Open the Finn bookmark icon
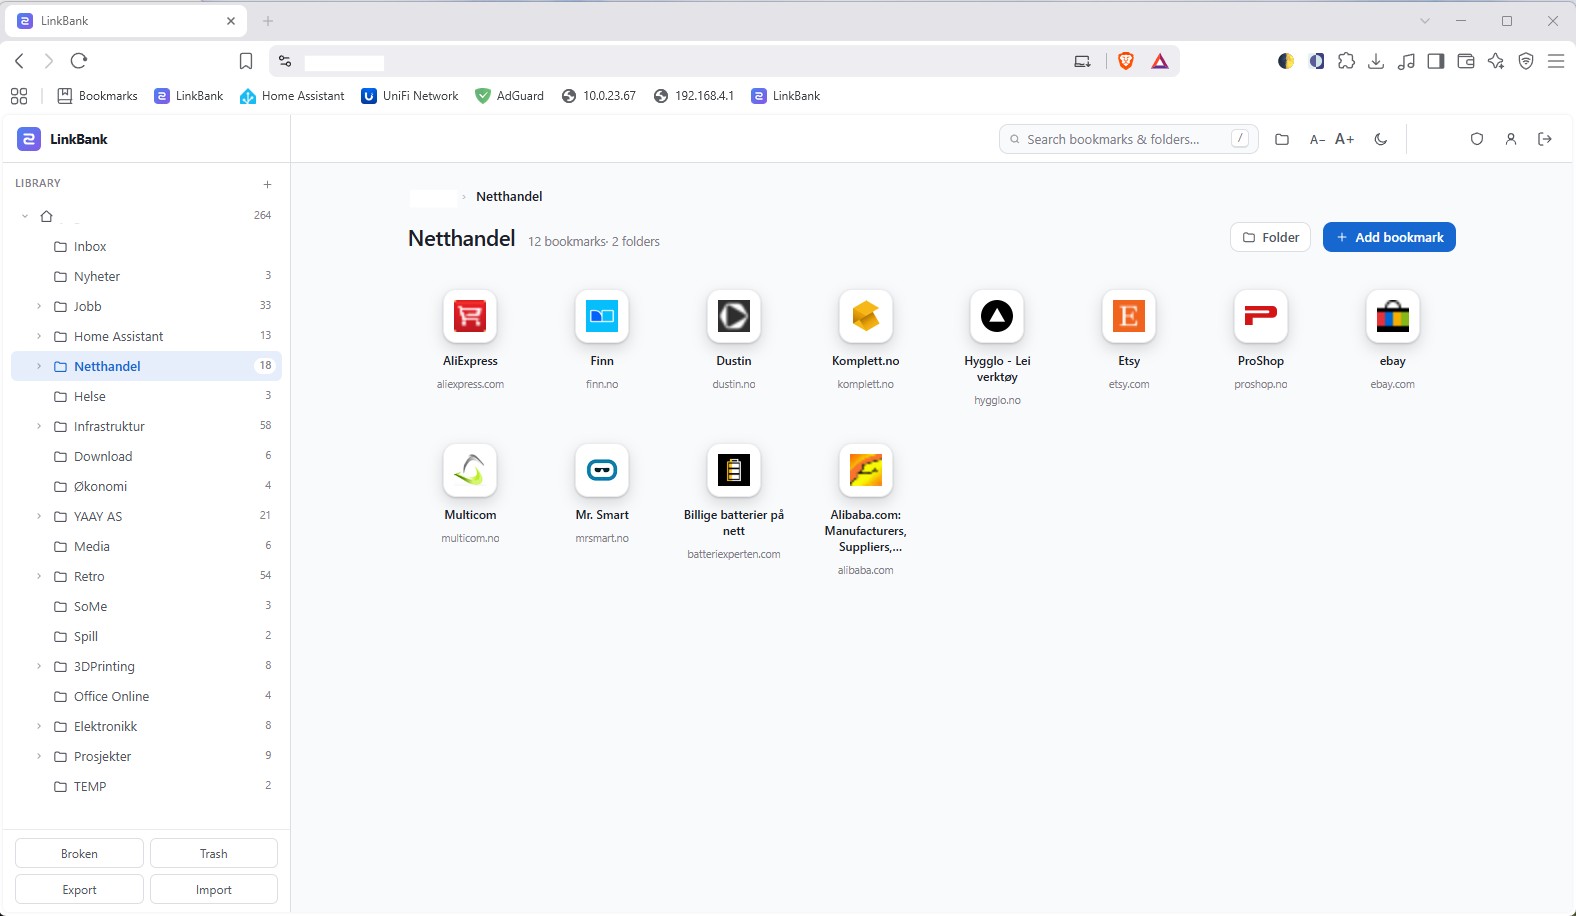This screenshot has height=916, width=1576. click(602, 316)
